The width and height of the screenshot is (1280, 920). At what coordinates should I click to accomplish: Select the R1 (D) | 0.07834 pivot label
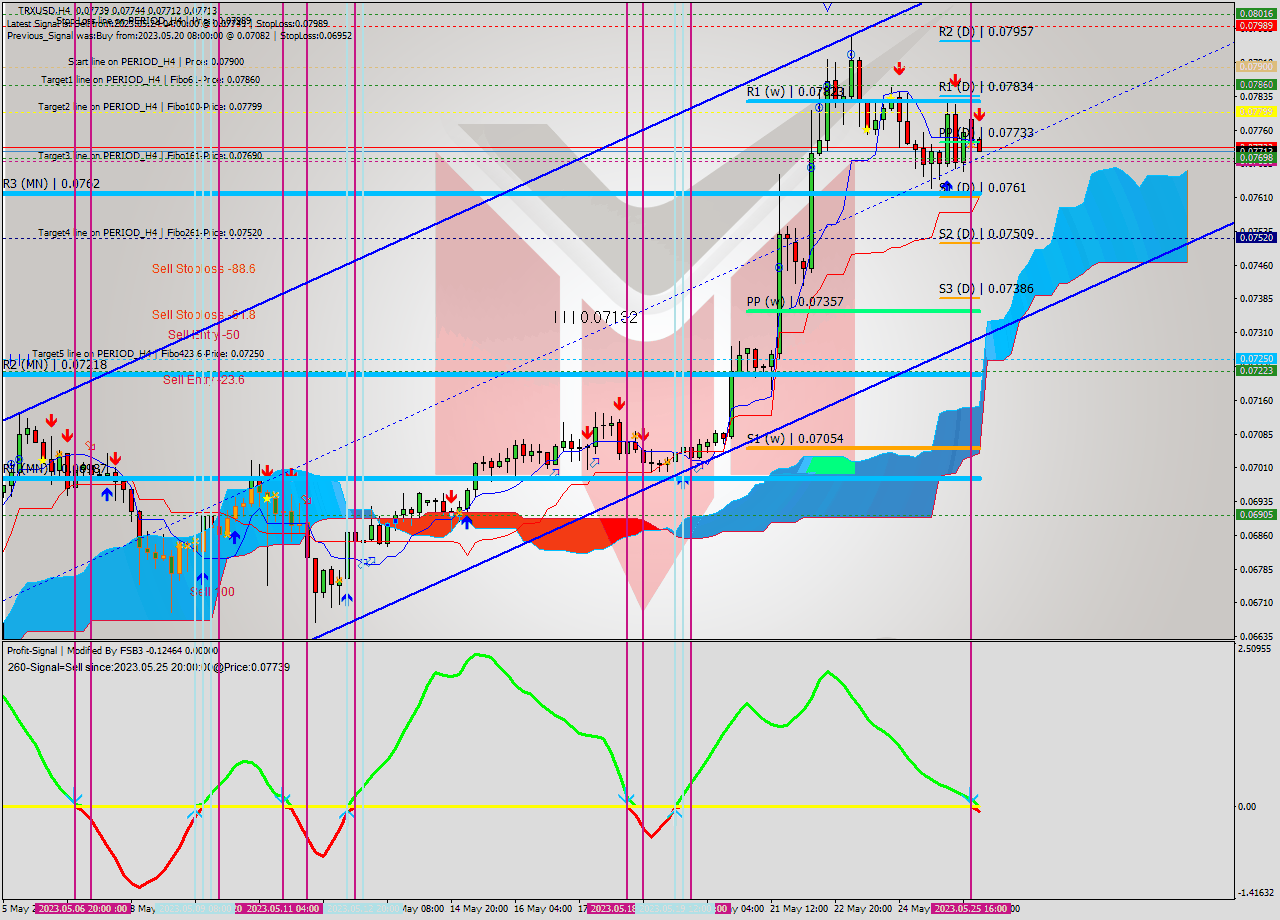(986, 87)
